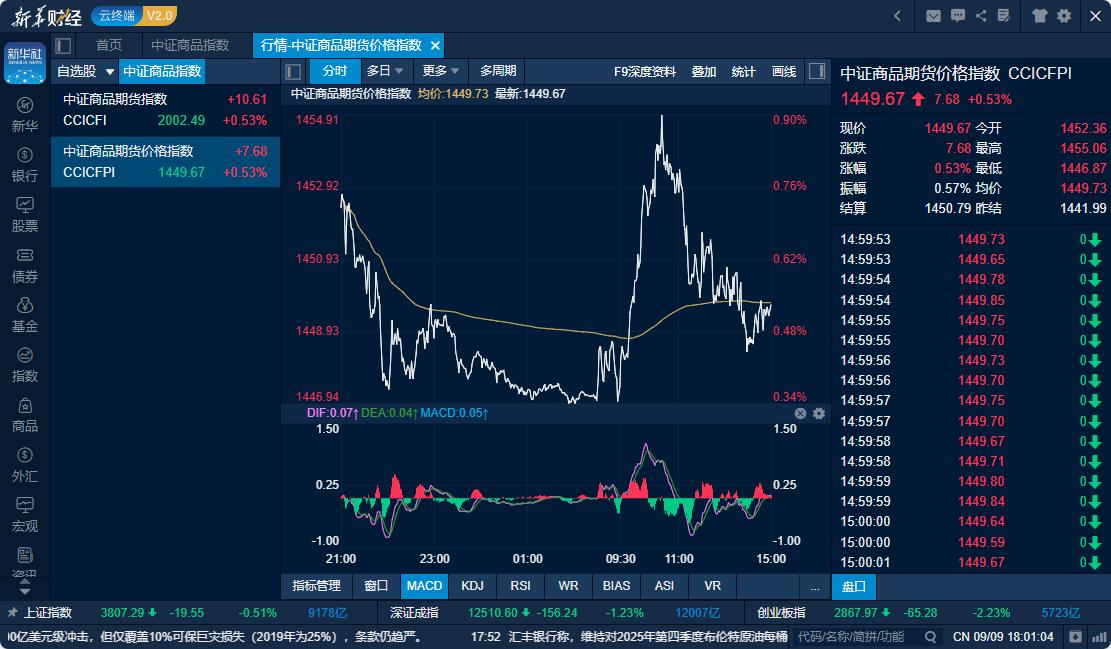The height and width of the screenshot is (649, 1111).
Task: Select the KDJ indicator tab
Action: click(472, 586)
